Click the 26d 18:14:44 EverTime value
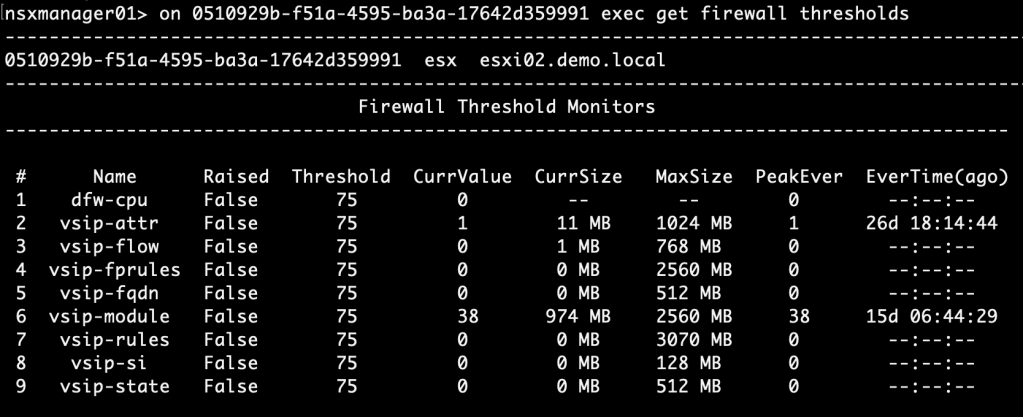This screenshot has width=1023, height=417. tap(931, 223)
